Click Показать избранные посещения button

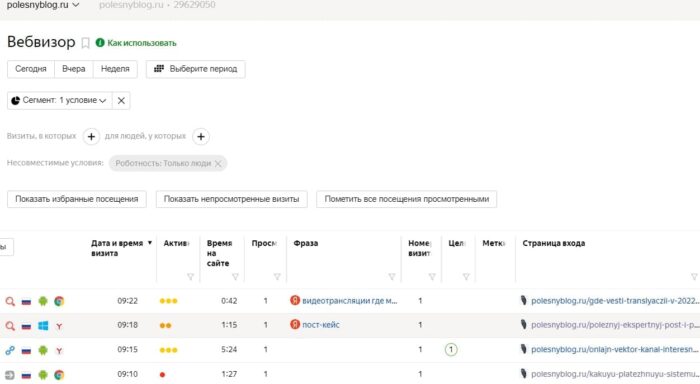77,199
